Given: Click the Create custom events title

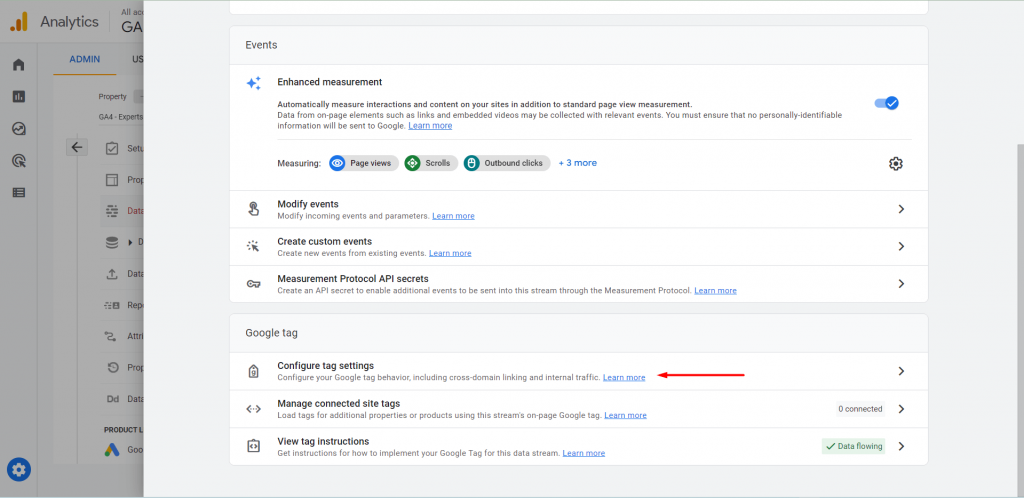Looking at the screenshot, I should (x=325, y=241).
